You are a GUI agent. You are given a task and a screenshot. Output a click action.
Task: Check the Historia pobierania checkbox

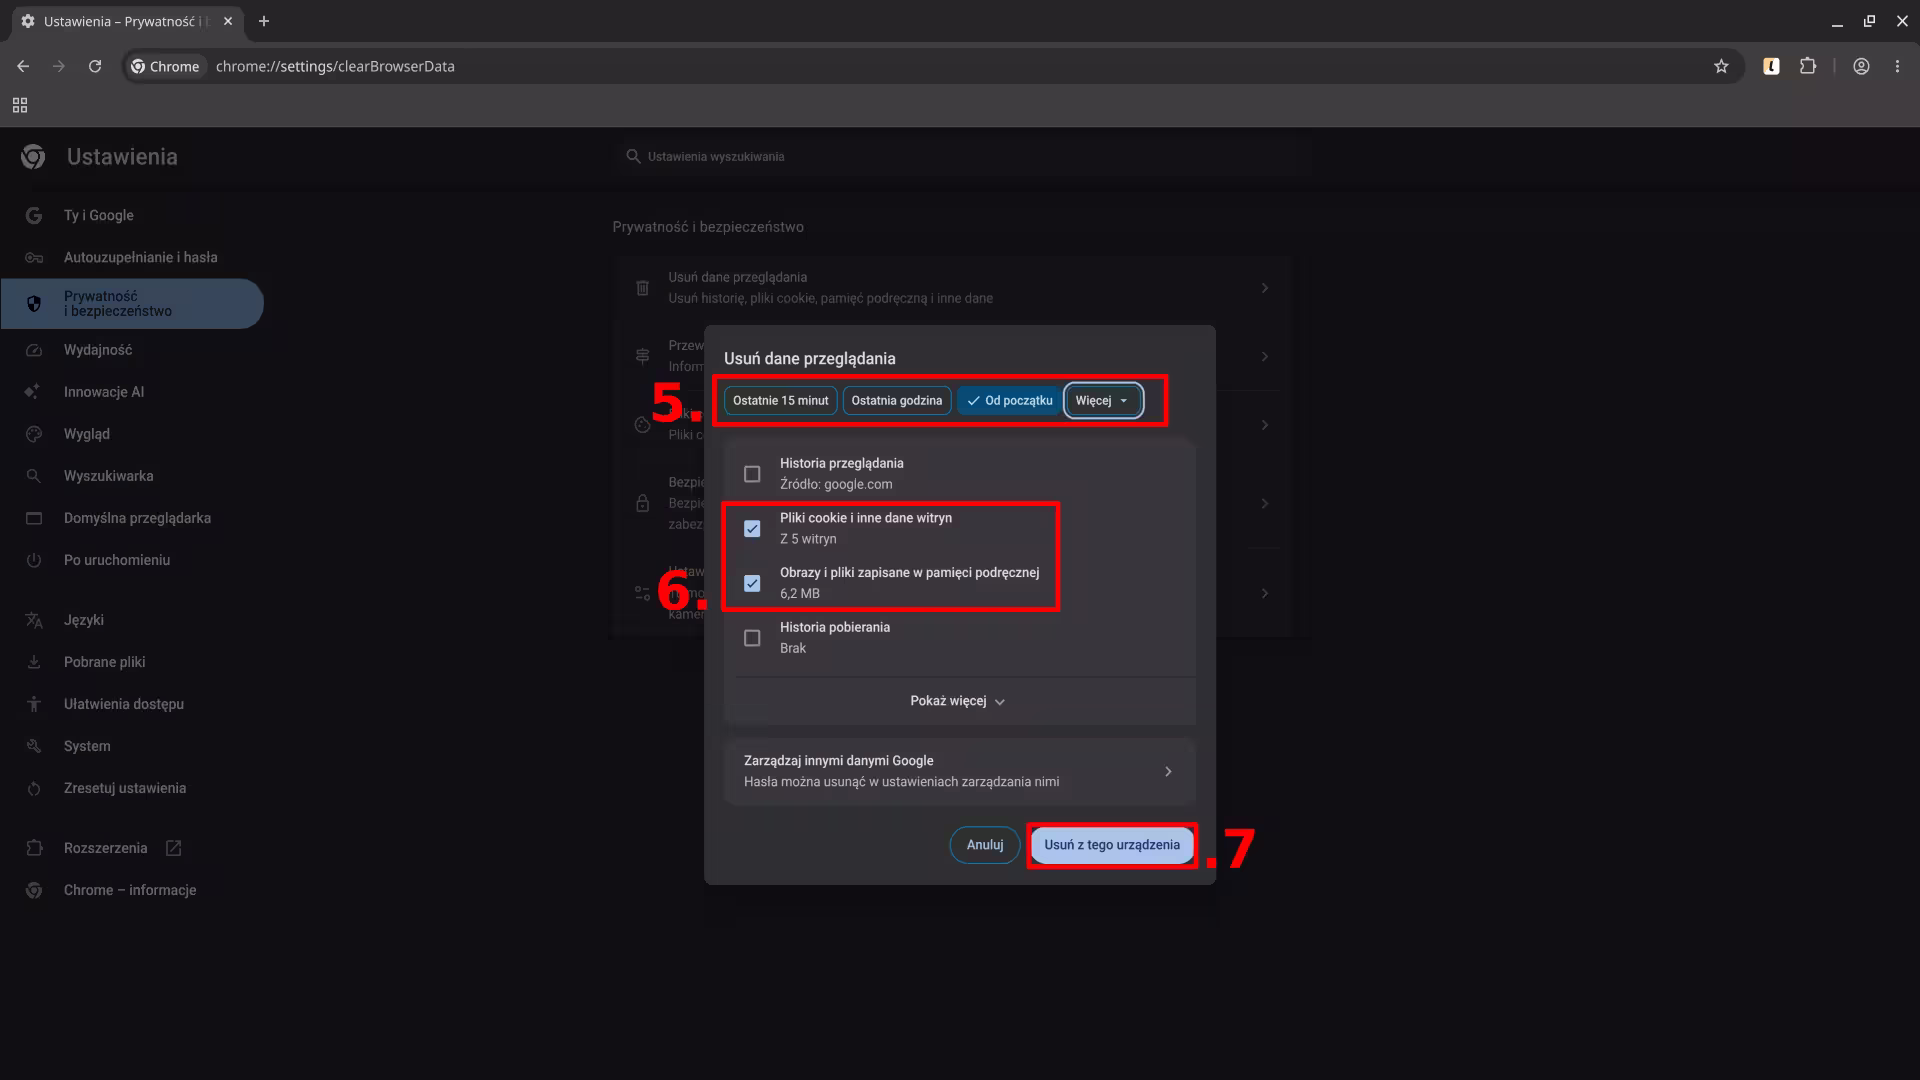point(752,638)
